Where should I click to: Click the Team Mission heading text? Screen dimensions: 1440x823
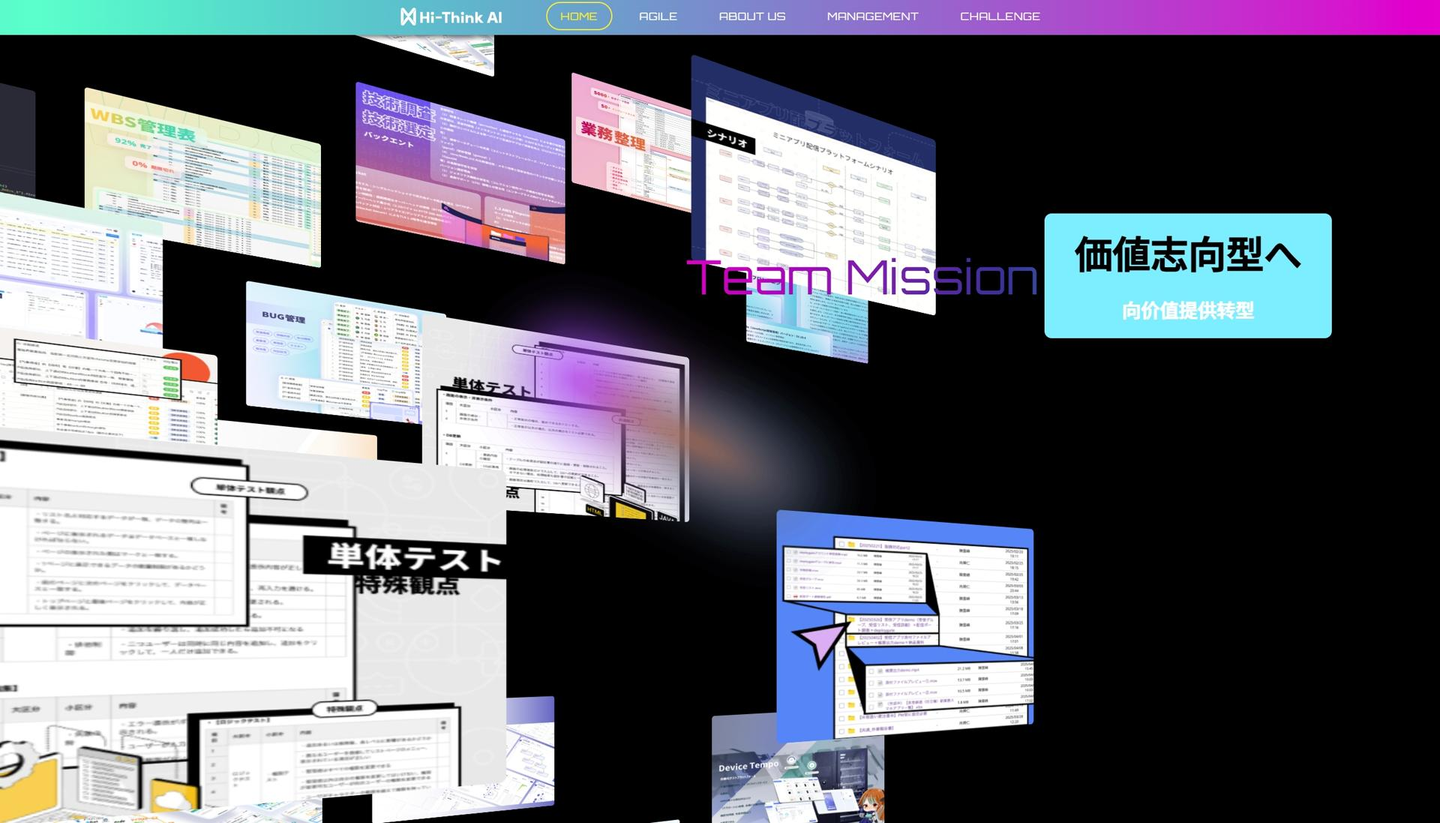862,277
